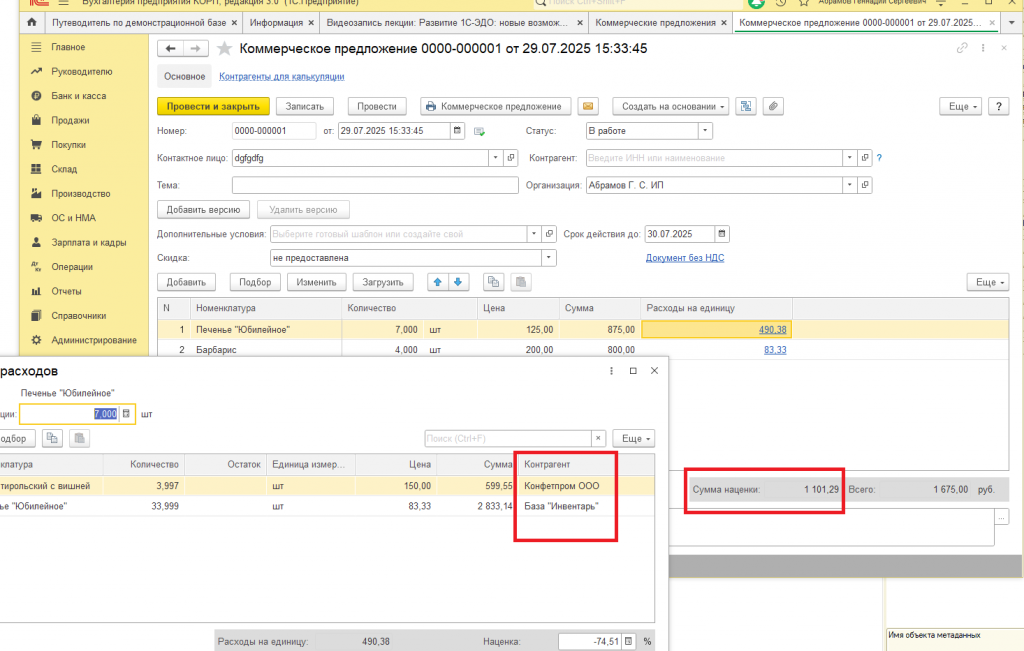This screenshot has width=1024, height=651.
Task: Open the expenses dialog three-dot menu
Action: tap(611, 371)
